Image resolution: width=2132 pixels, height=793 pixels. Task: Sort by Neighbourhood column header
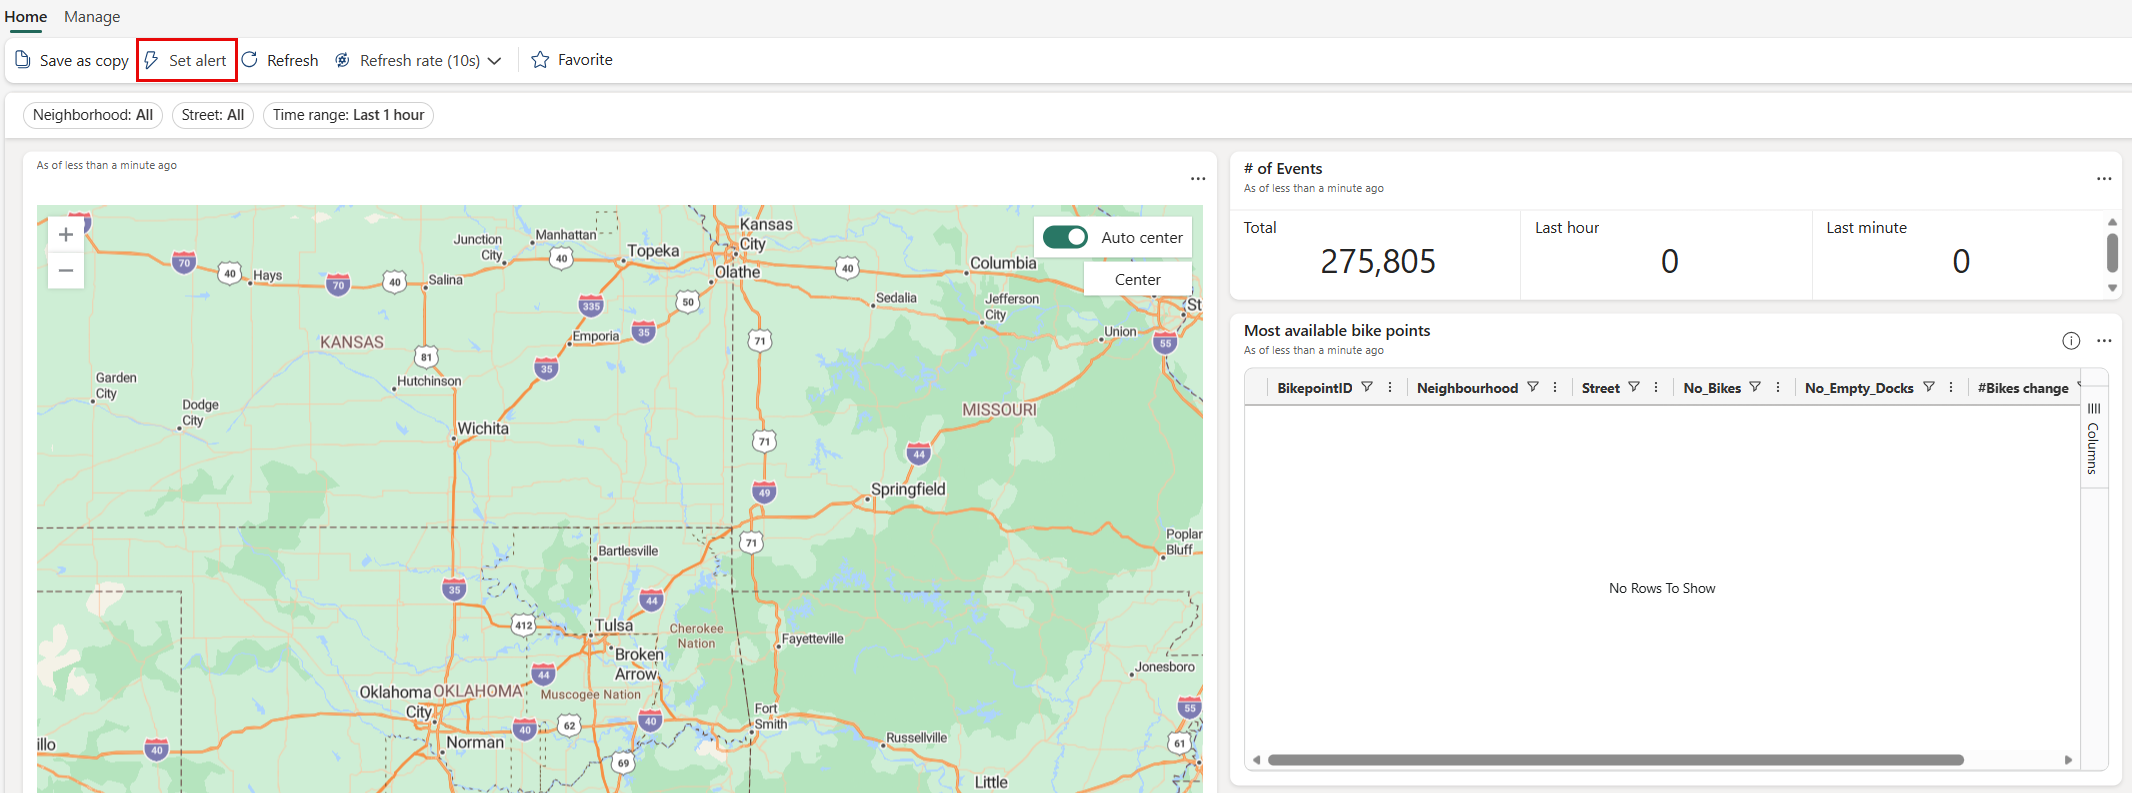tap(1467, 388)
